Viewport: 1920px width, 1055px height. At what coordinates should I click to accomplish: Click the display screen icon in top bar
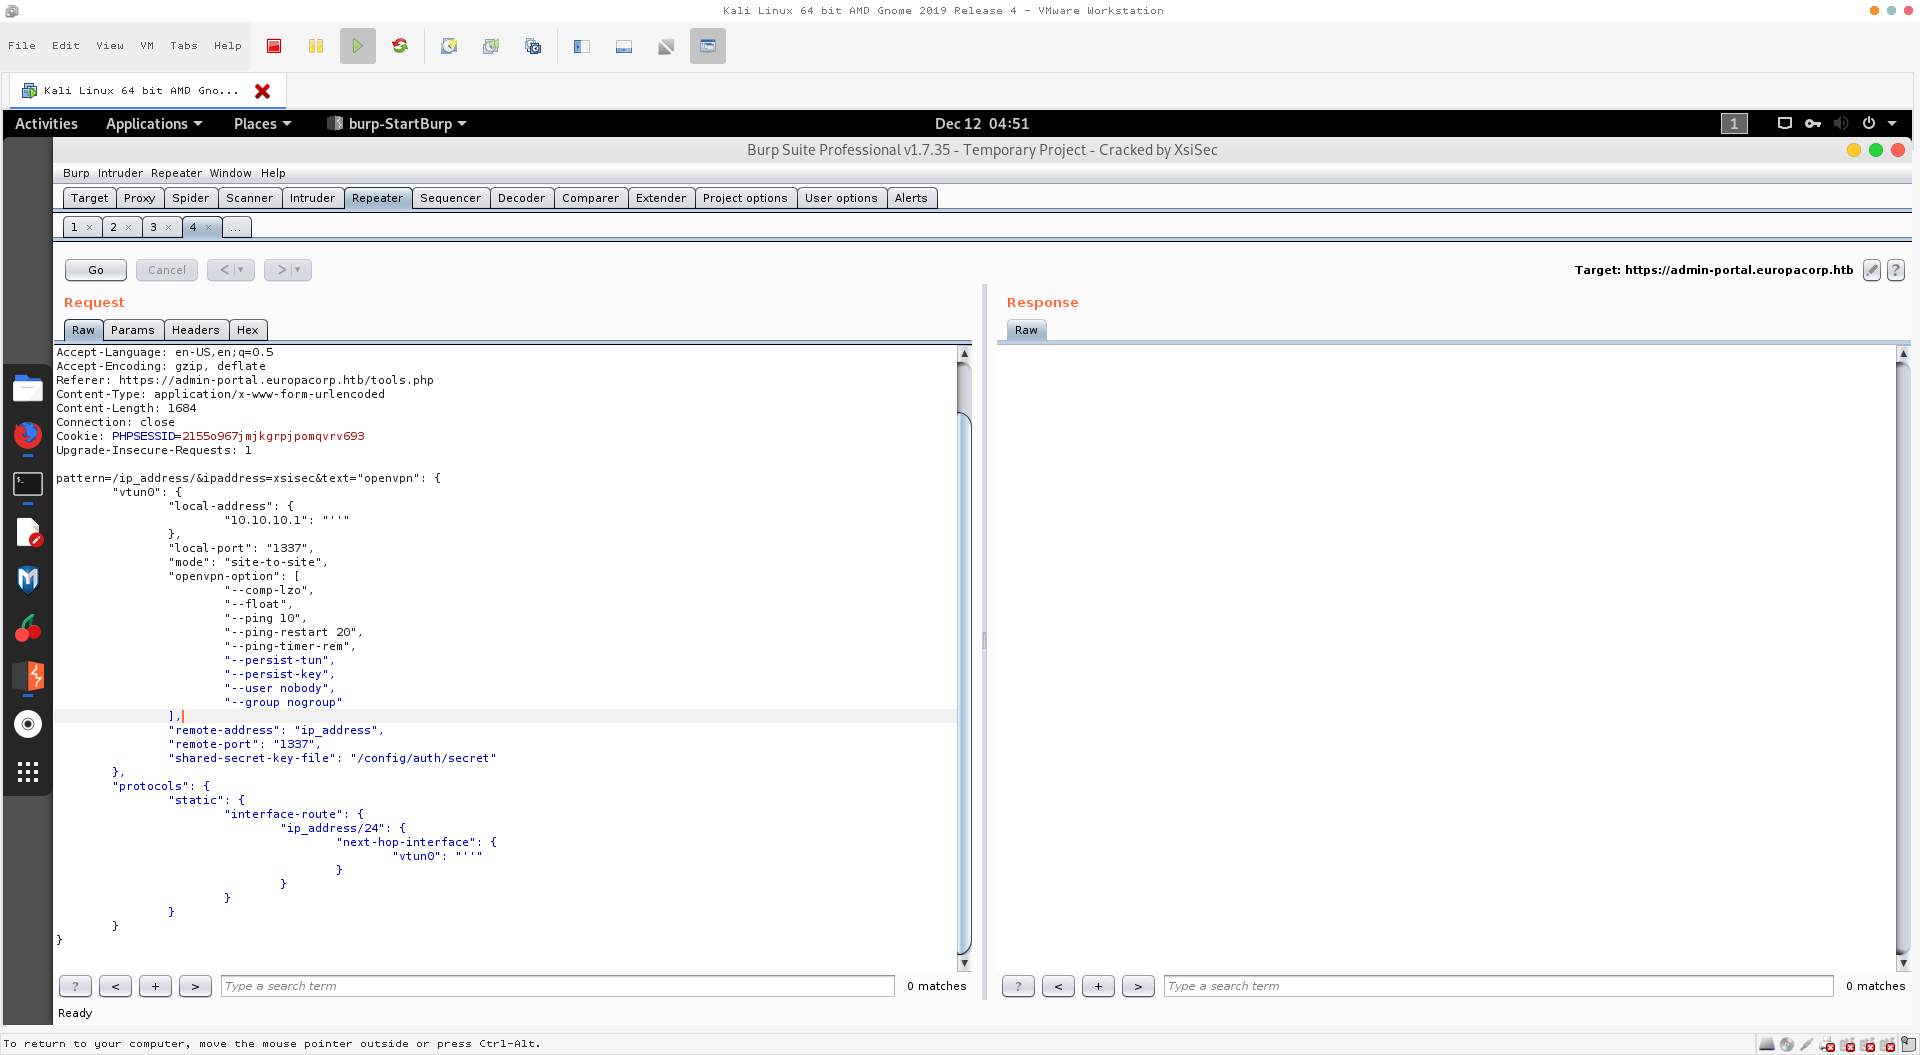pyautogui.click(x=1785, y=124)
